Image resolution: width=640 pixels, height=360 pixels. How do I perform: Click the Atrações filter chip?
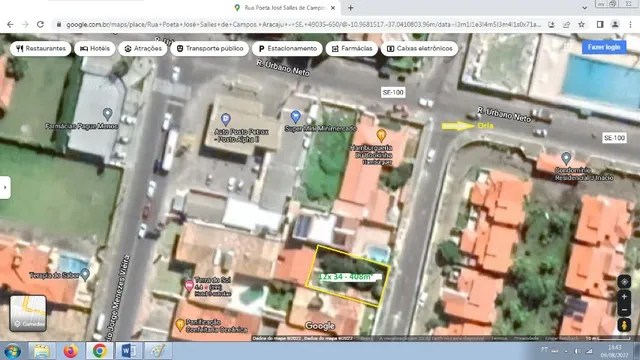click(142, 49)
